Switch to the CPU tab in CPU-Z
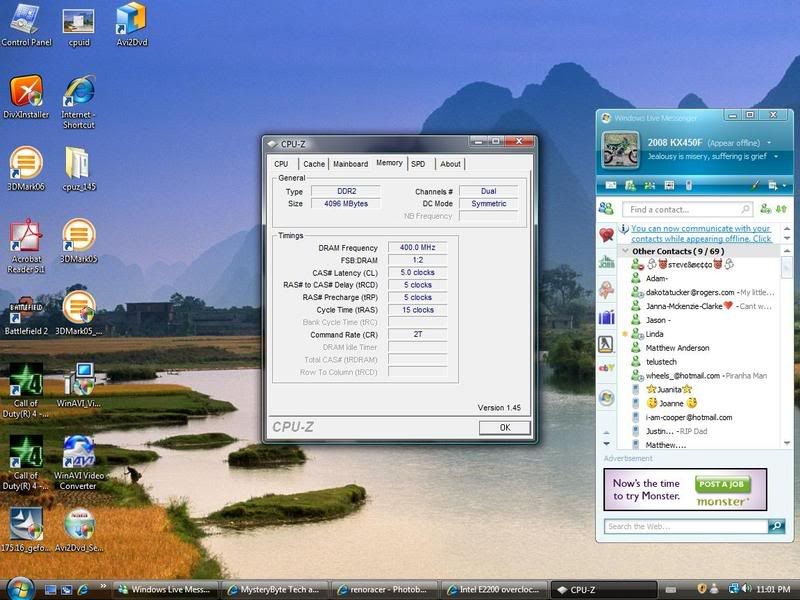Image resolution: width=800 pixels, height=600 pixels. coord(281,164)
